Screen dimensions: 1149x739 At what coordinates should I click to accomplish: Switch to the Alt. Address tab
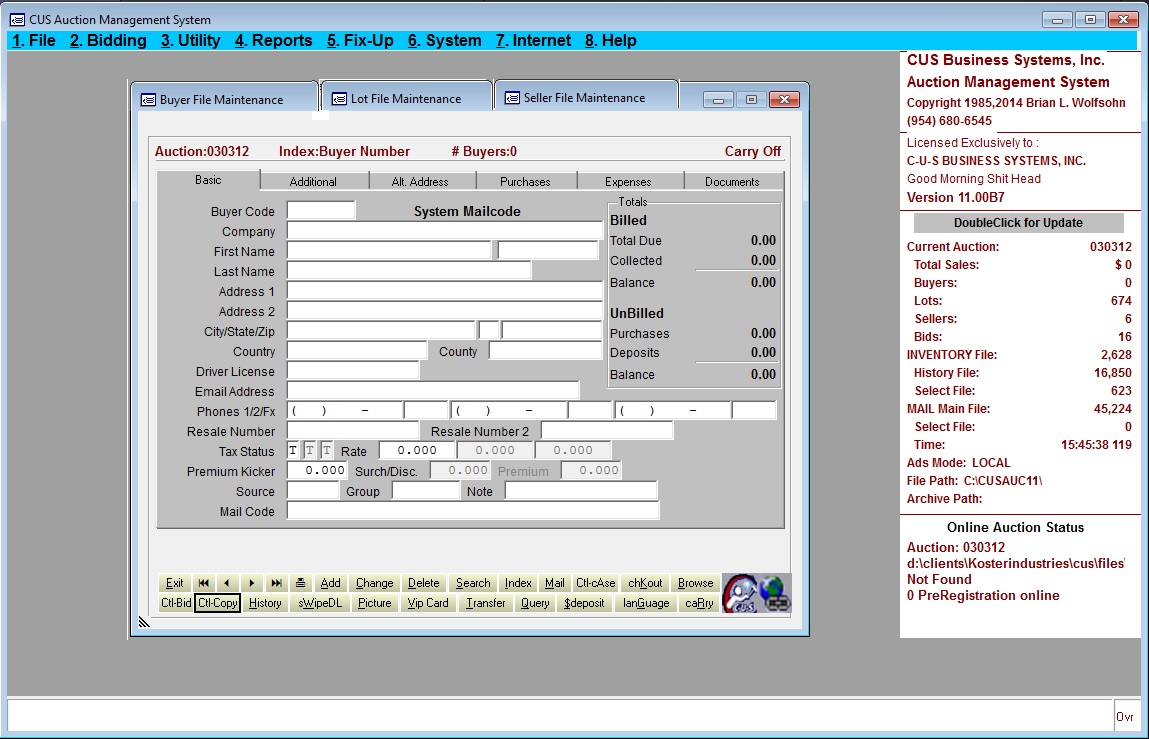click(x=420, y=182)
